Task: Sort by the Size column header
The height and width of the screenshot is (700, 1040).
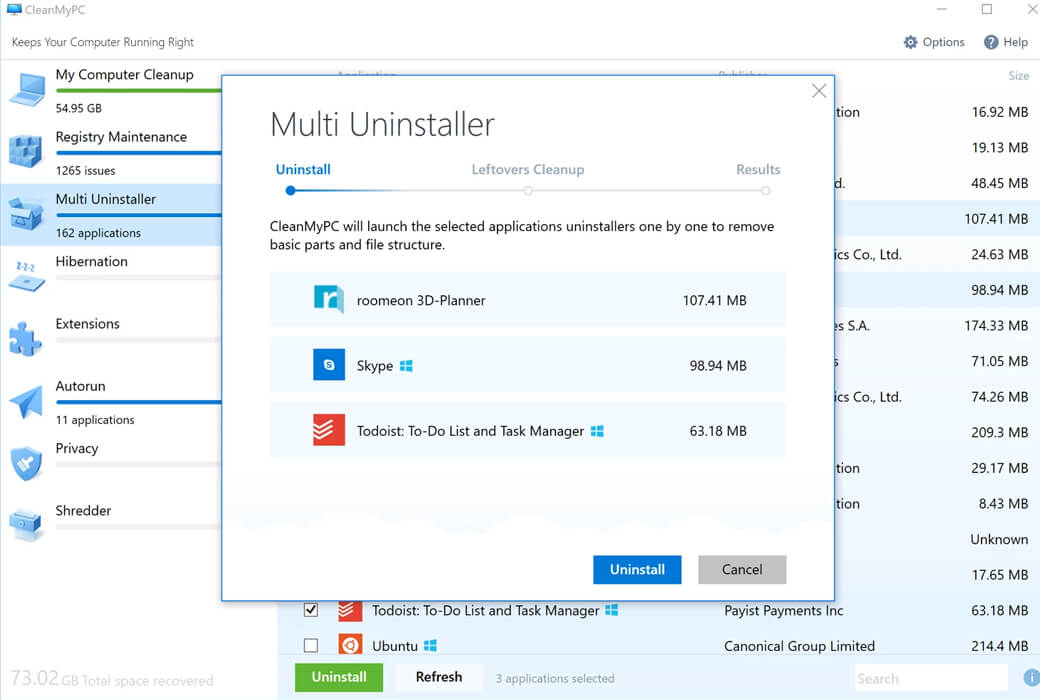Action: (1019, 76)
